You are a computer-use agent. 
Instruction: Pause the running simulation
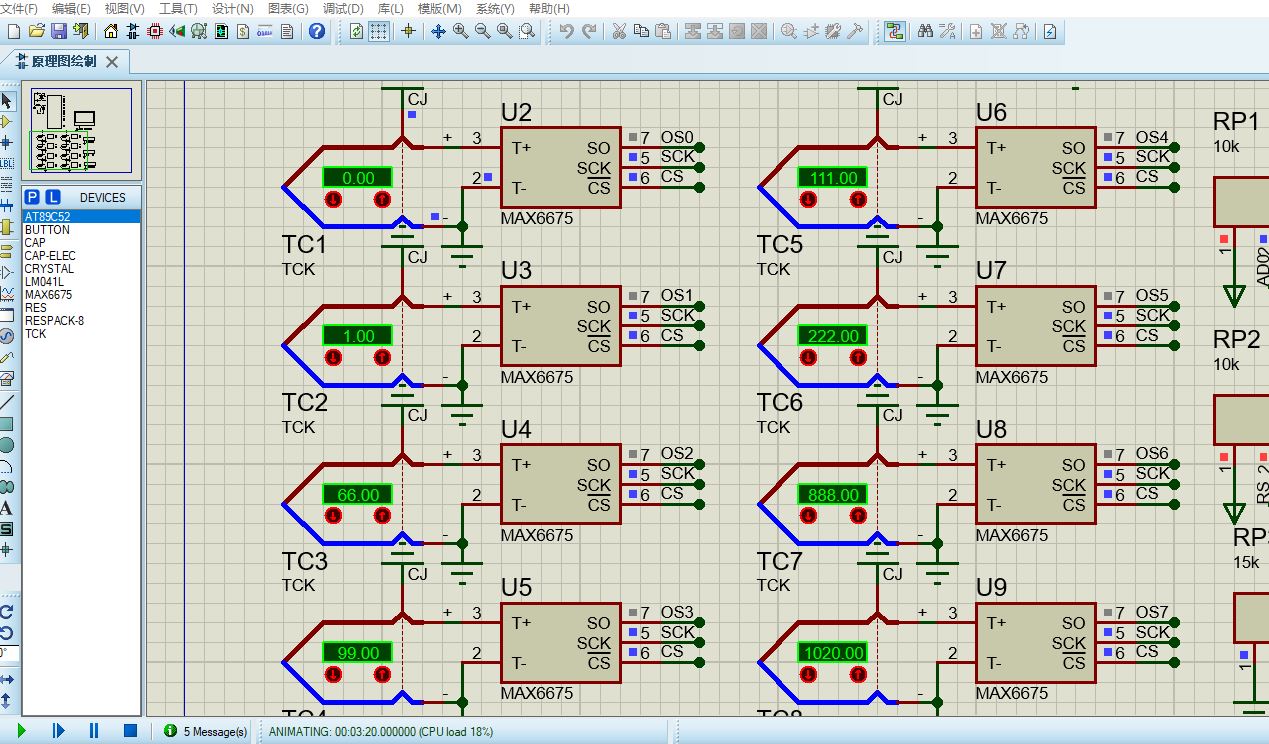click(94, 731)
